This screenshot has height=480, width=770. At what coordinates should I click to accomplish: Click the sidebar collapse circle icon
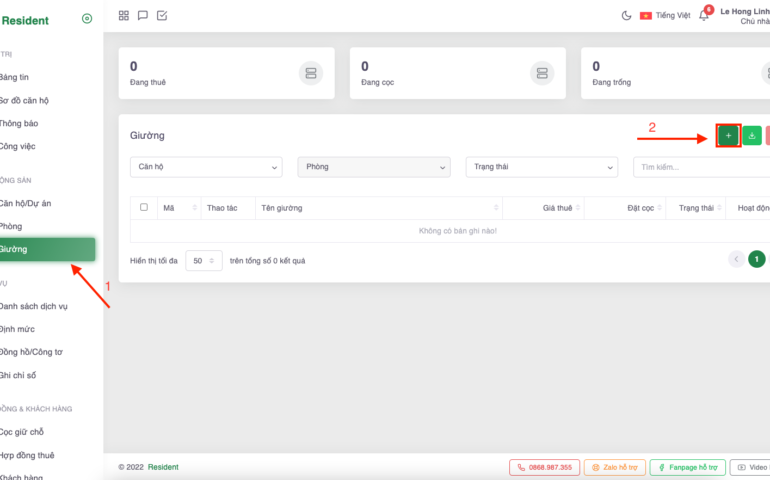coord(87,19)
